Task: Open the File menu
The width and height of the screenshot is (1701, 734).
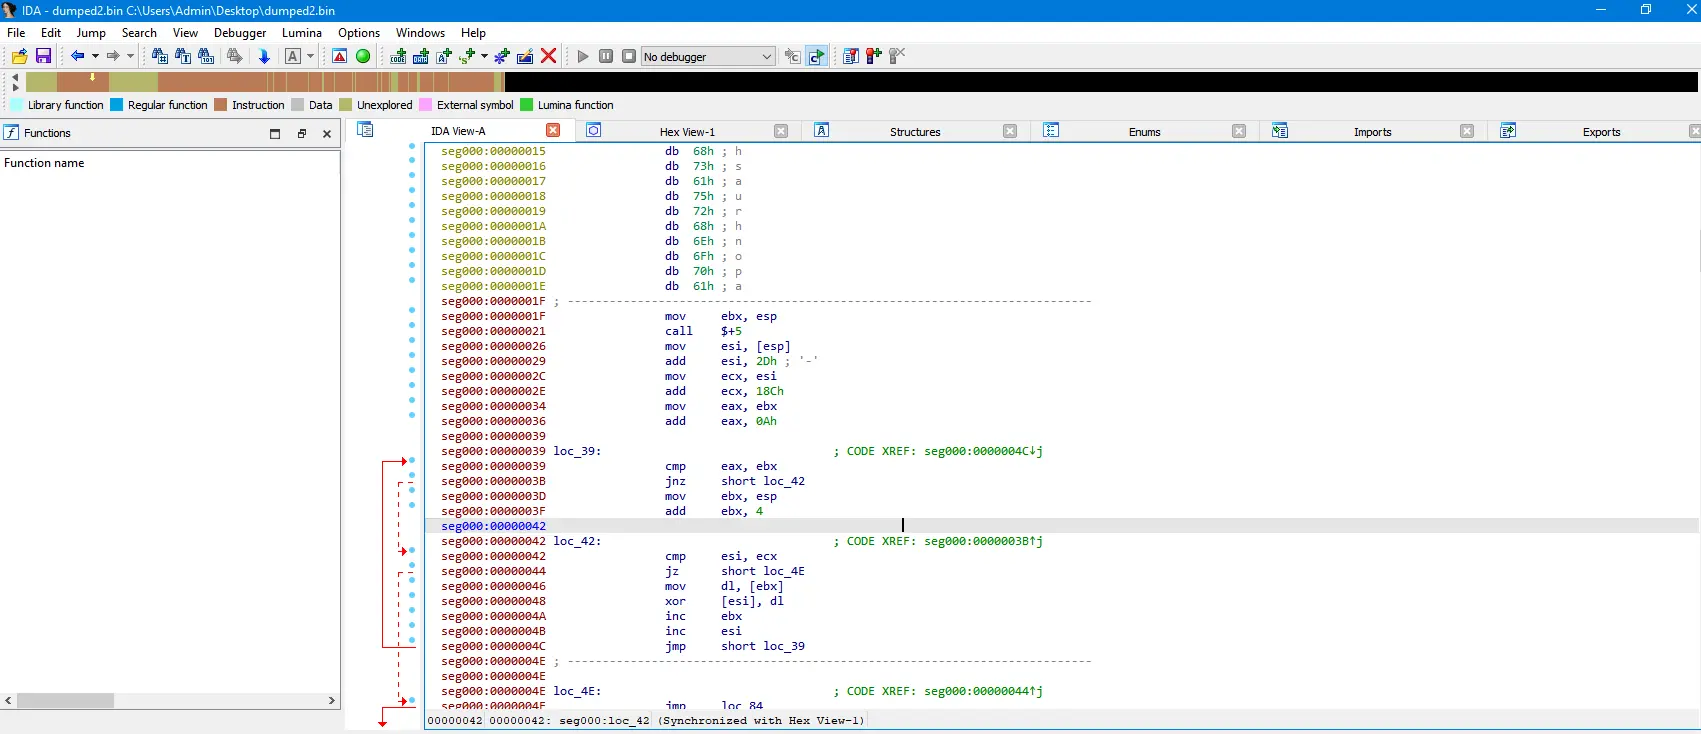Action: click(16, 33)
